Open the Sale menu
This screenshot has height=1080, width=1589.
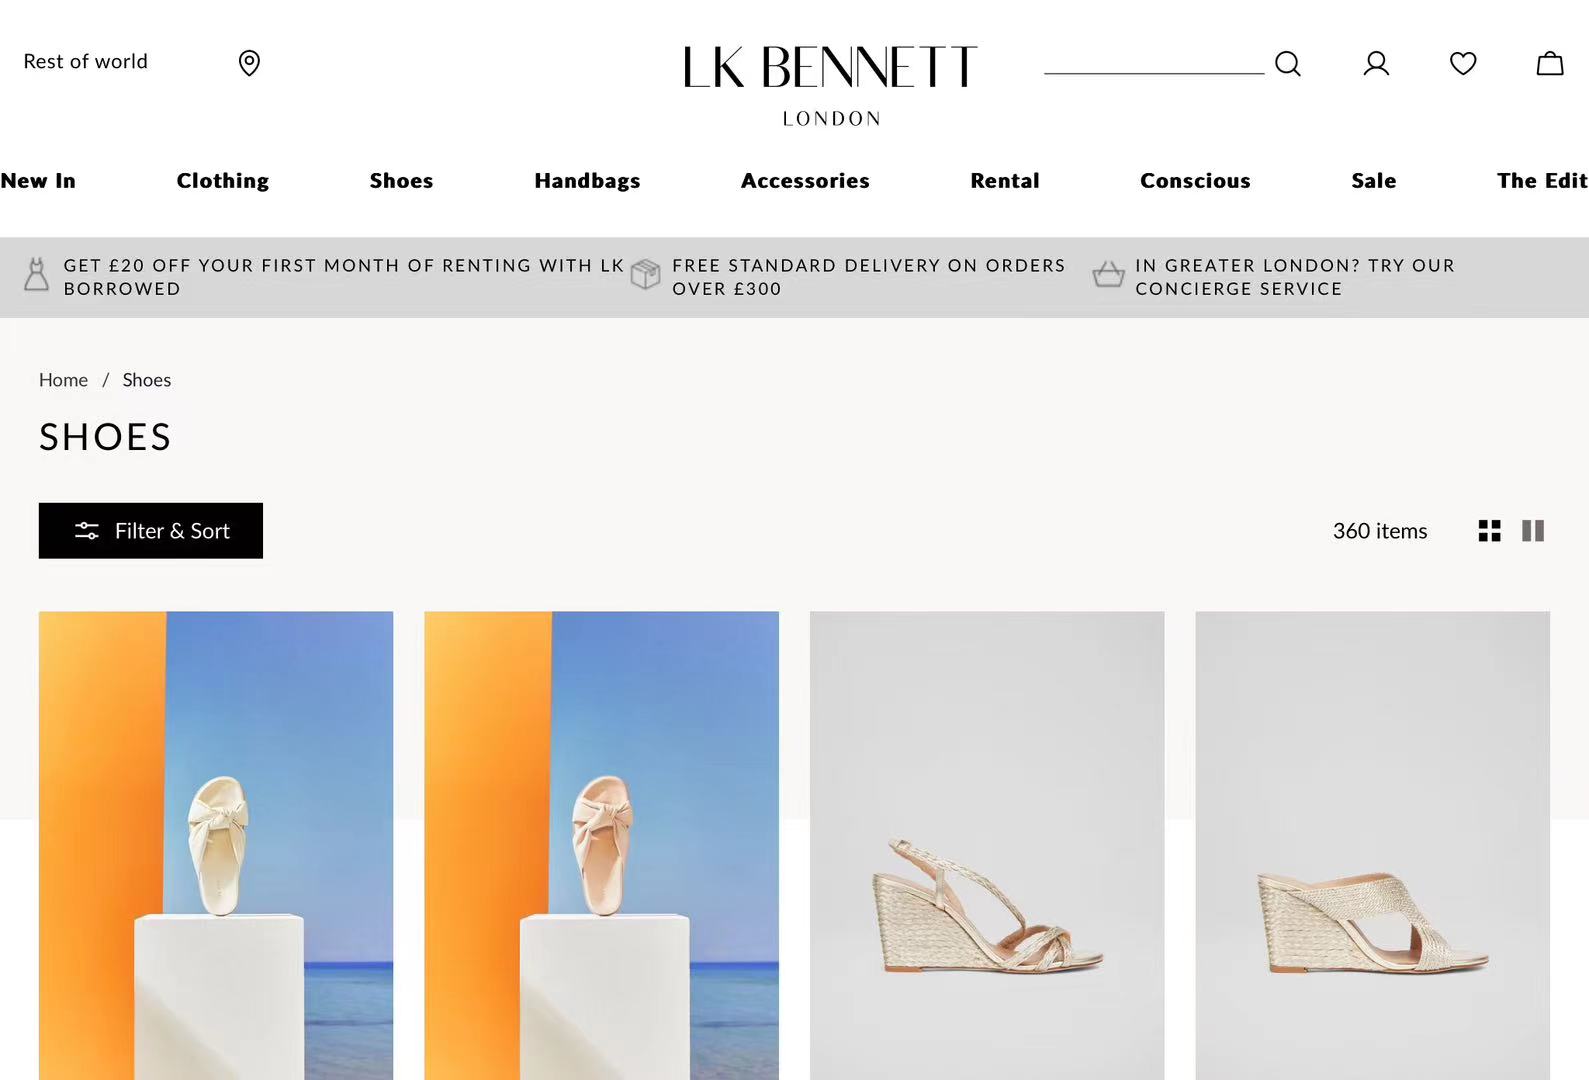(x=1374, y=181)
